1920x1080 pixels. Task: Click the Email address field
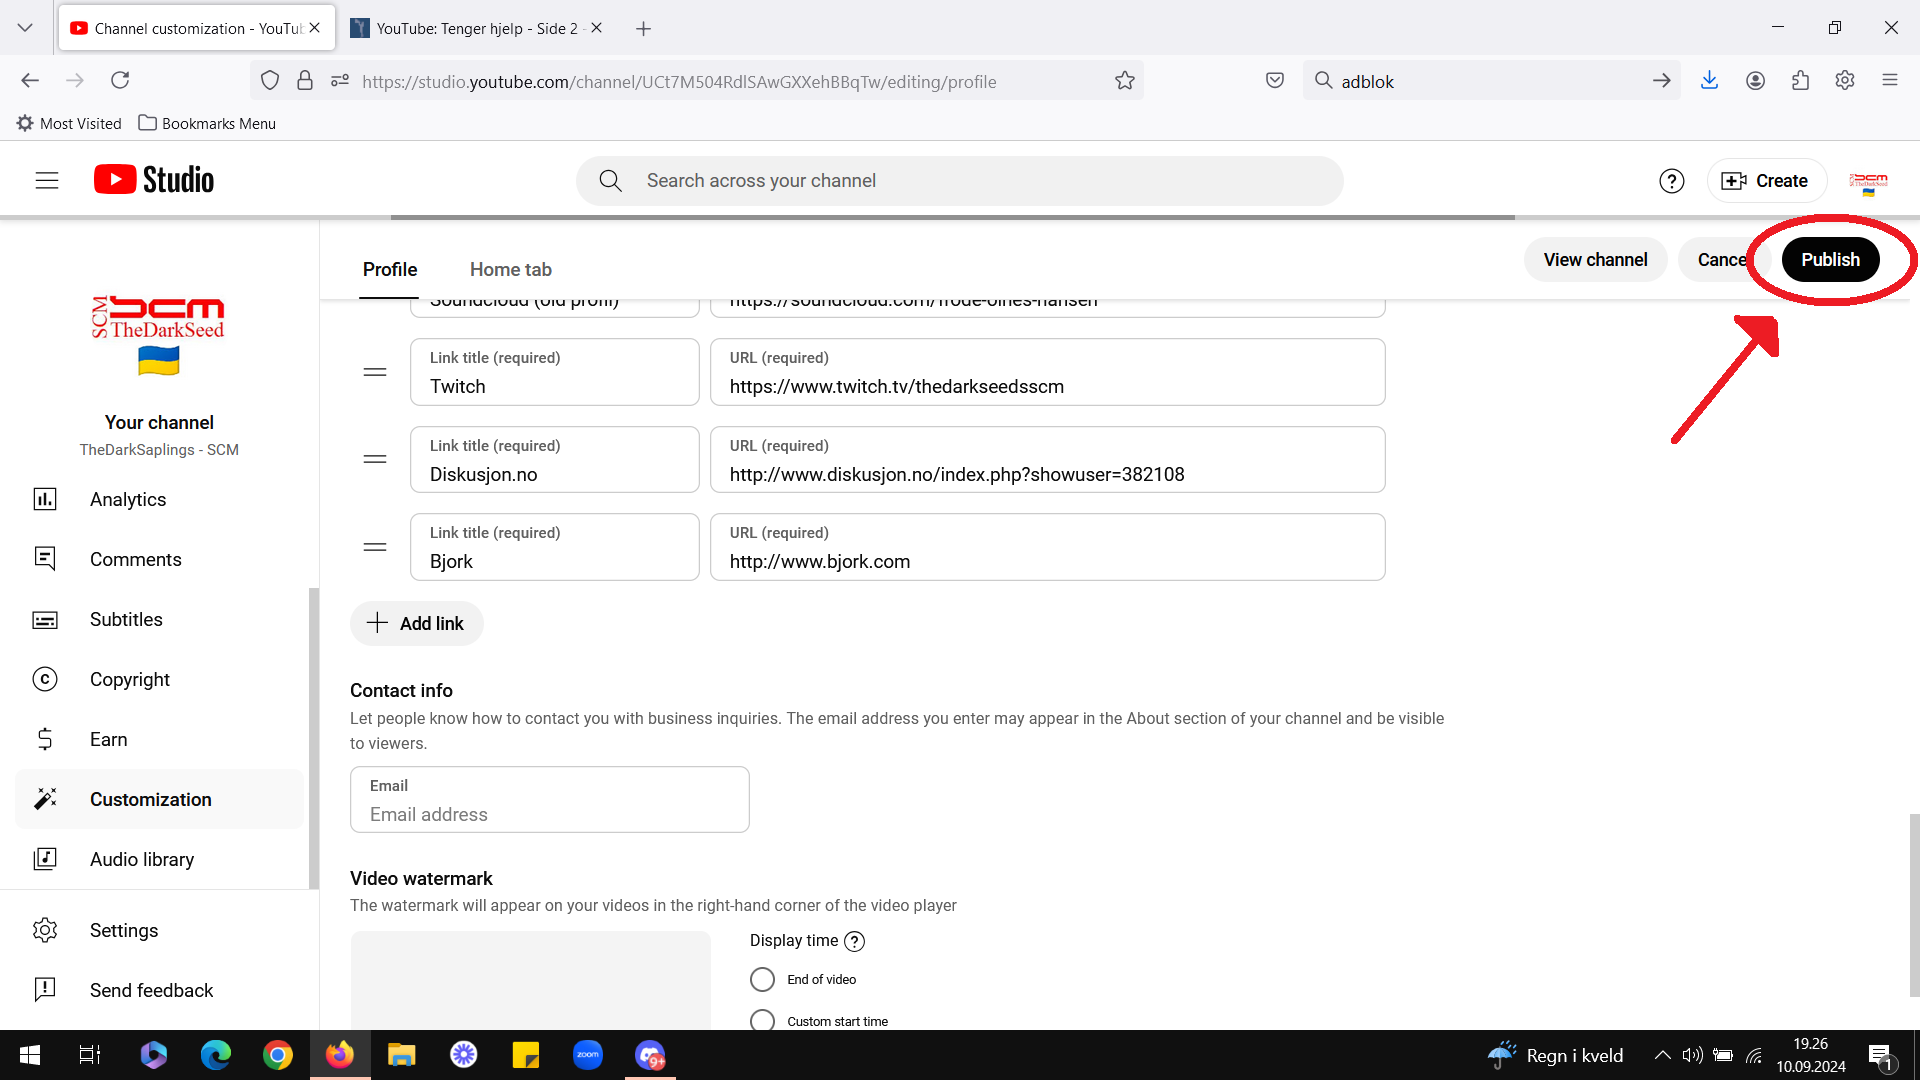[x=550, y=800]
